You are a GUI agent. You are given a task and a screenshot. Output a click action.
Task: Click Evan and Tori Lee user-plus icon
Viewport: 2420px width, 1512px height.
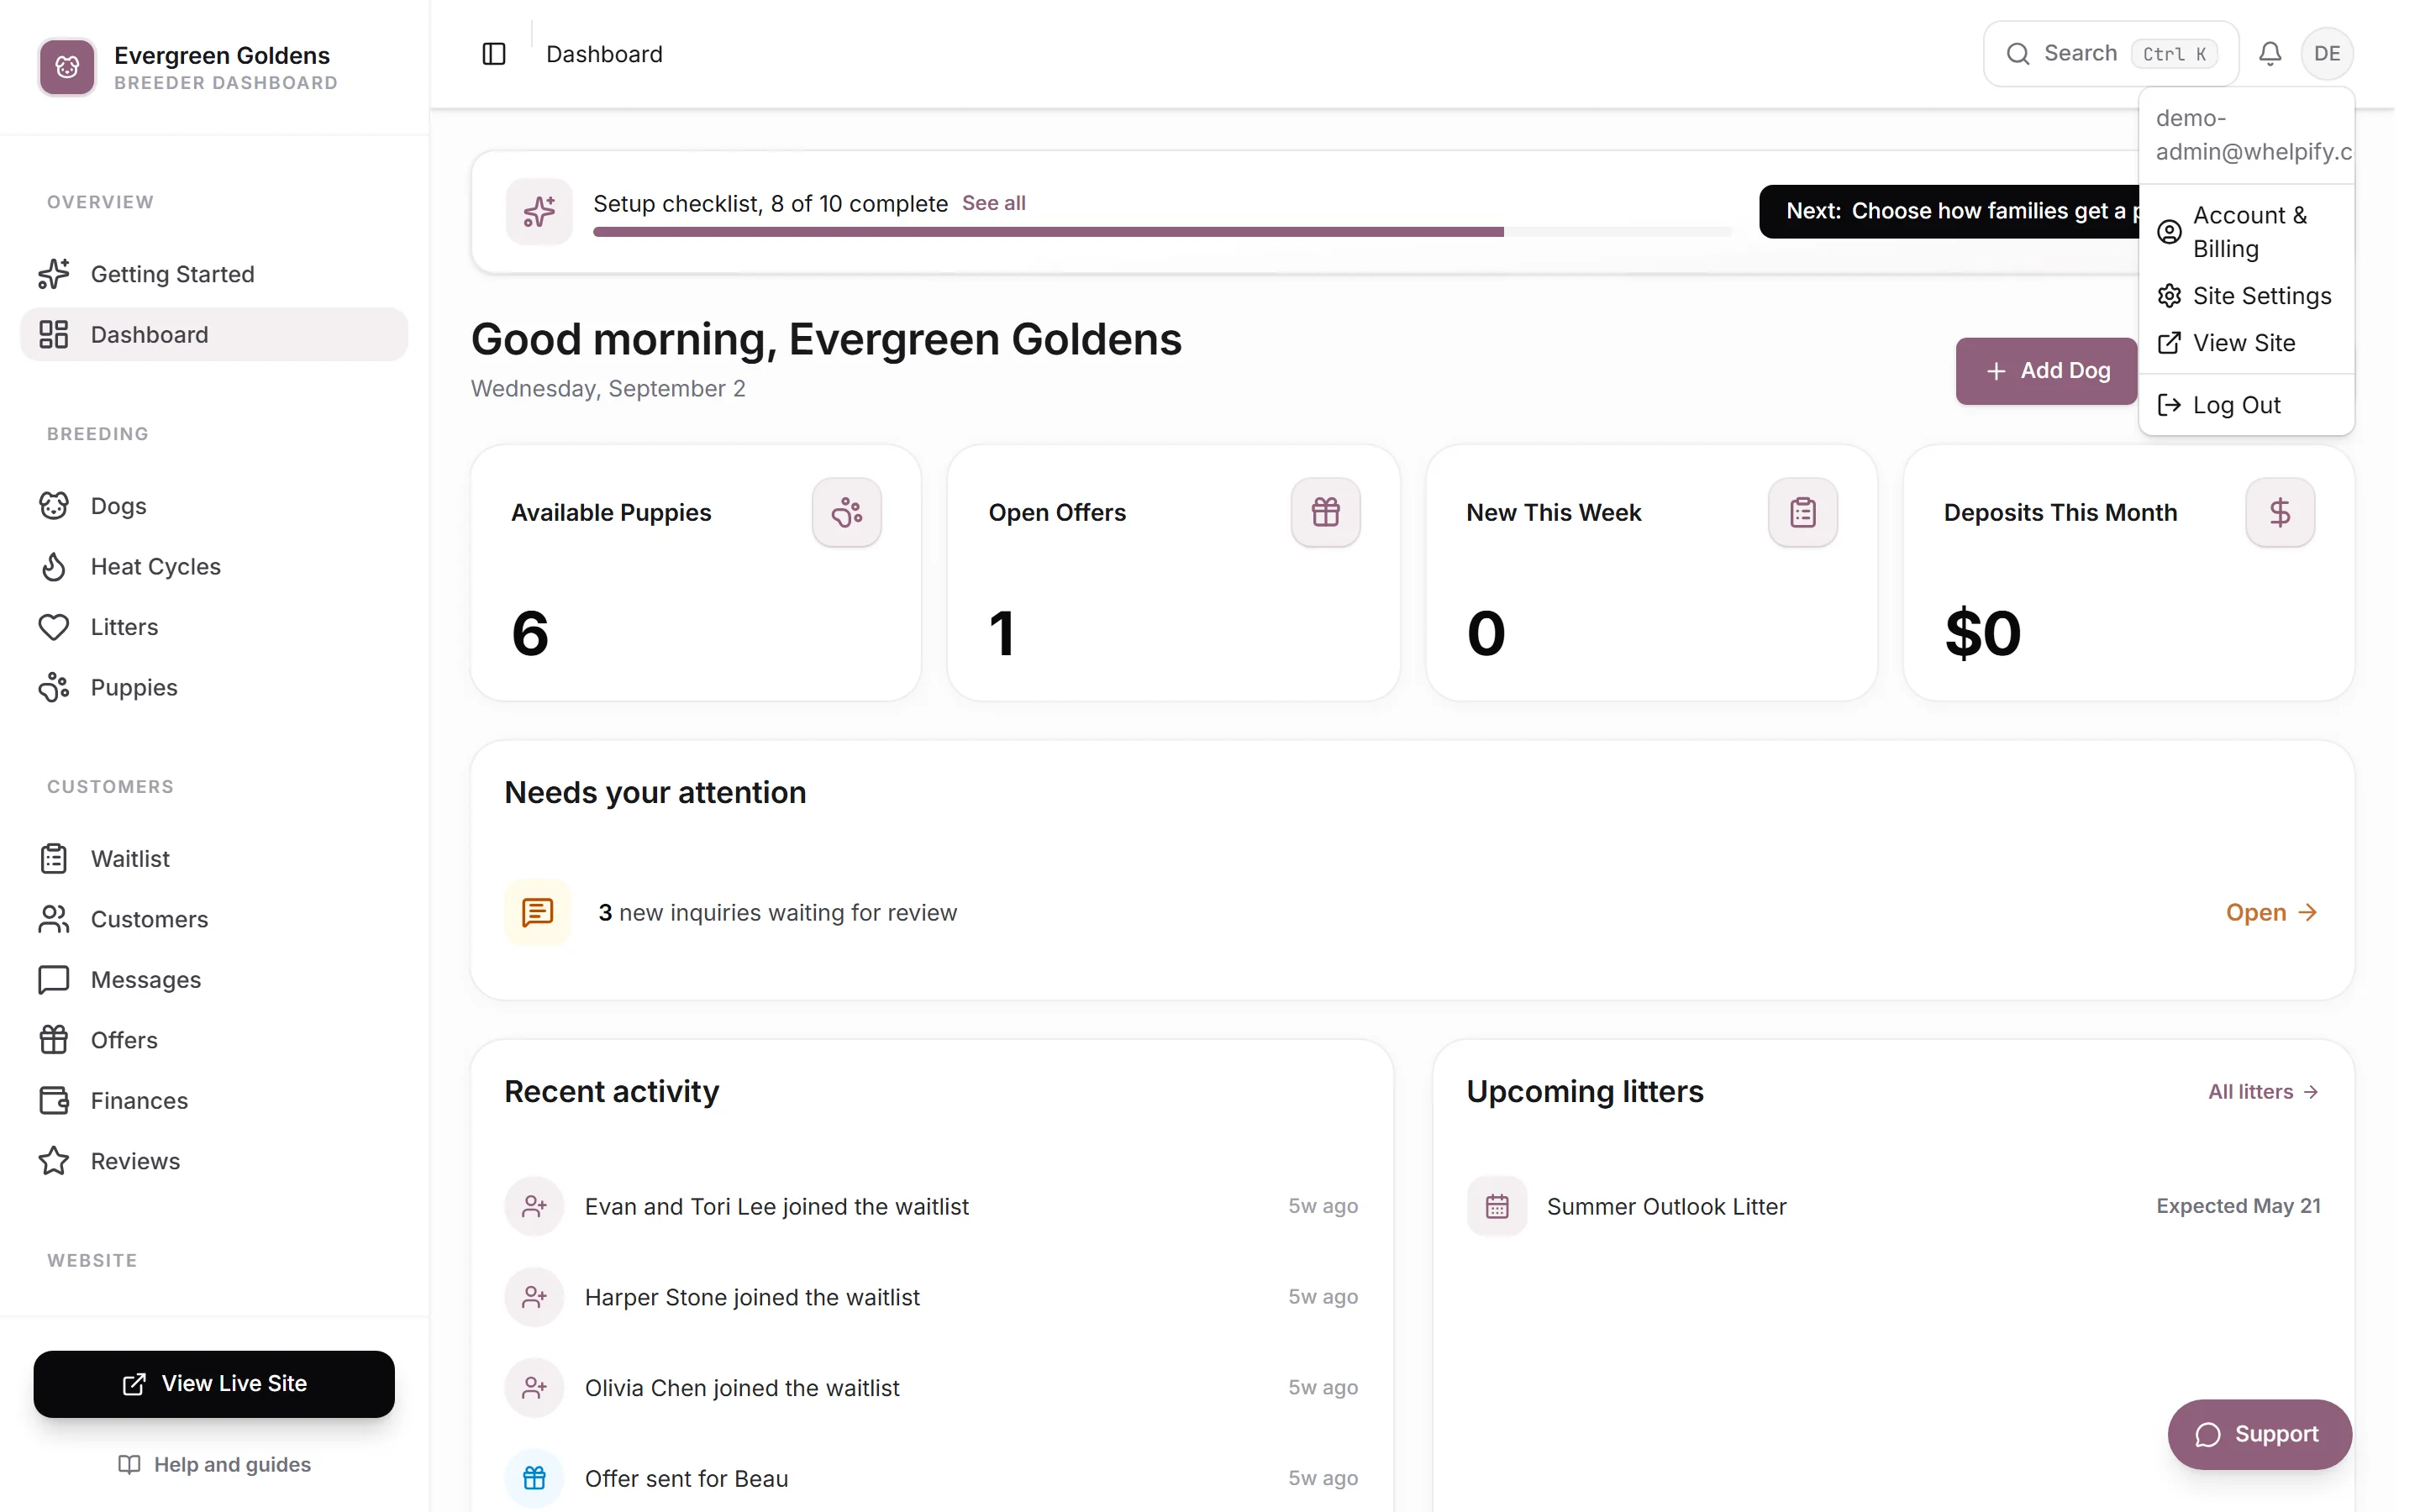point(534,1206)
